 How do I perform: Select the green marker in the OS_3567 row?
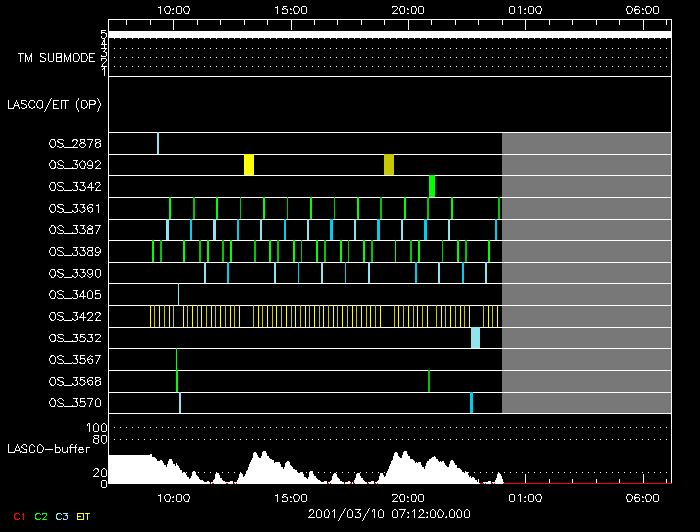coord(176,359)
